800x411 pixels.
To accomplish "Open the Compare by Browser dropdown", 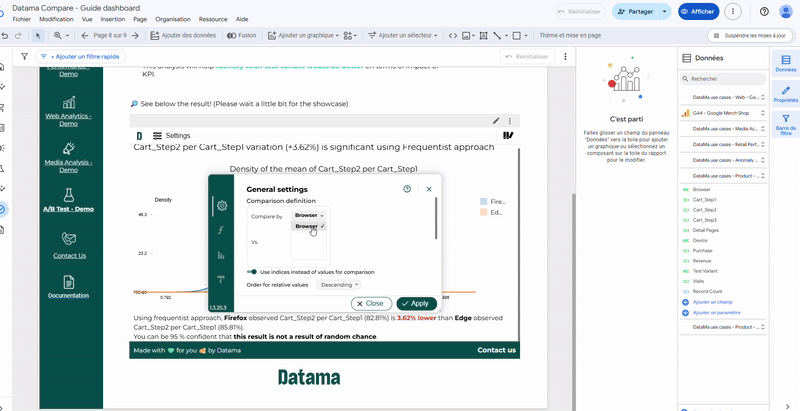I will click(x=309, y=215).
